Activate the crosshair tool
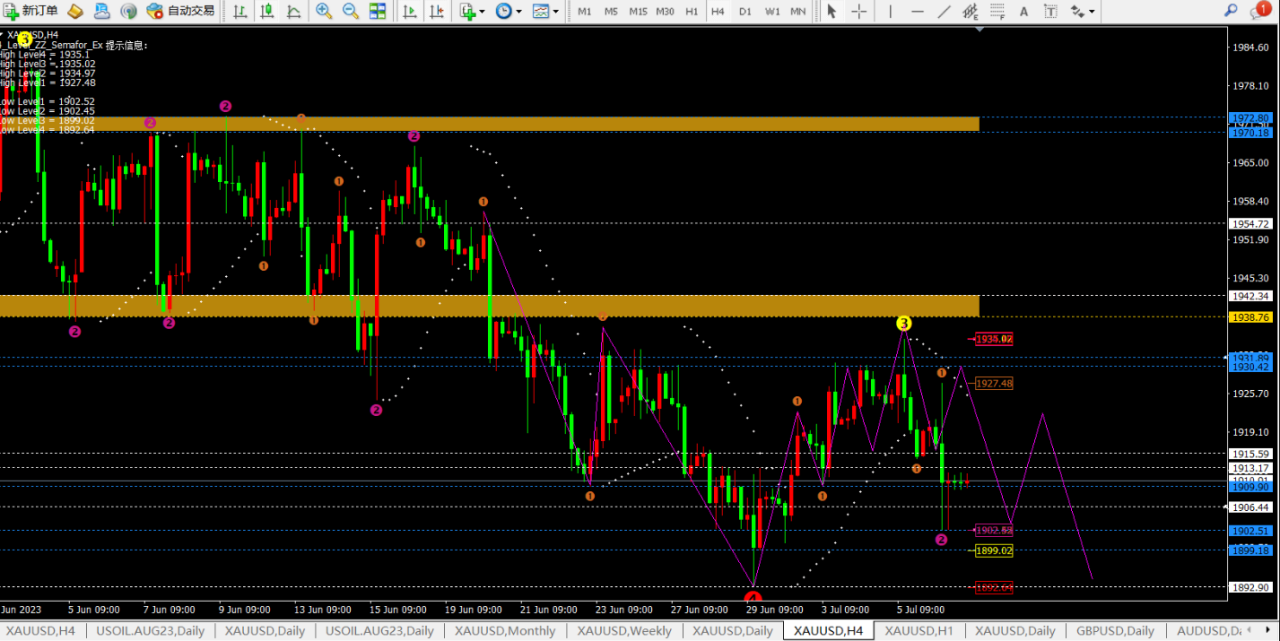This screenshot has width=1280, height=641. 859,11
